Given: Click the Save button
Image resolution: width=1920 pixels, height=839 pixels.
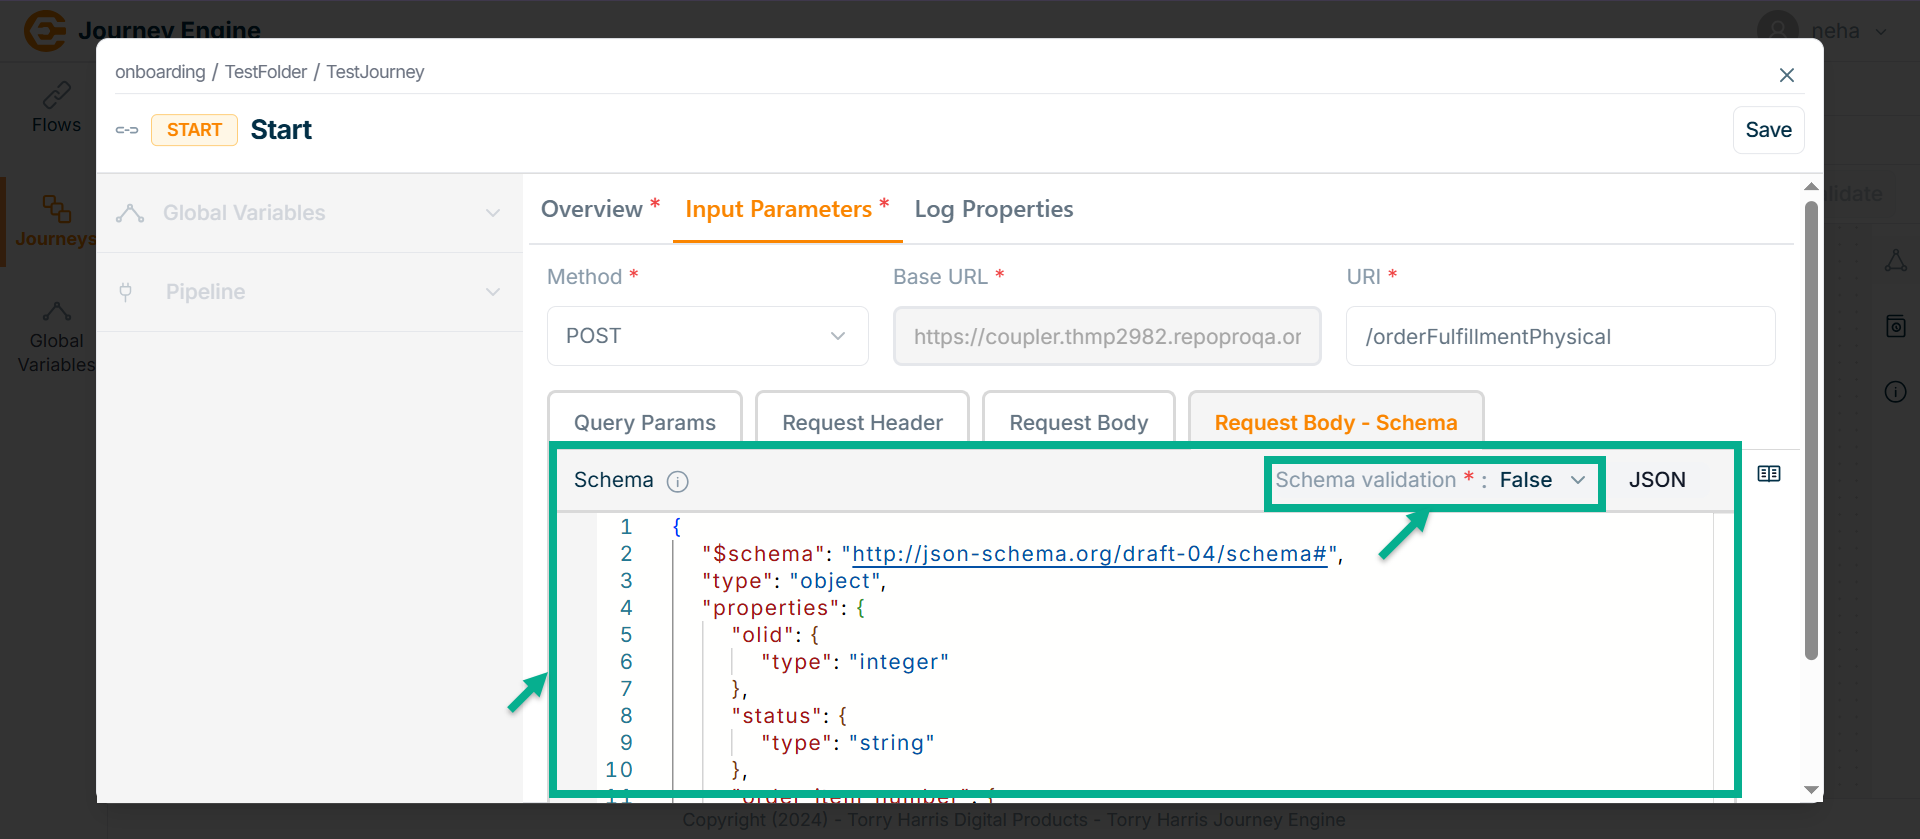Looking at the screenshot, I should click(1767, 130).
